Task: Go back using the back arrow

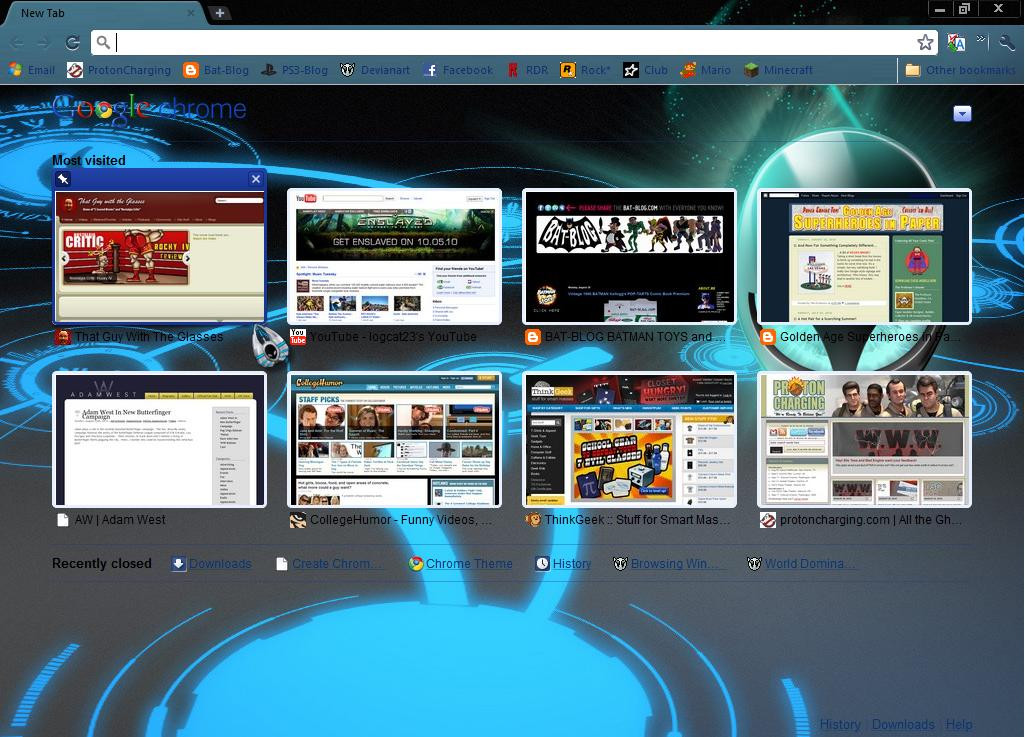Action: point(17,43)
